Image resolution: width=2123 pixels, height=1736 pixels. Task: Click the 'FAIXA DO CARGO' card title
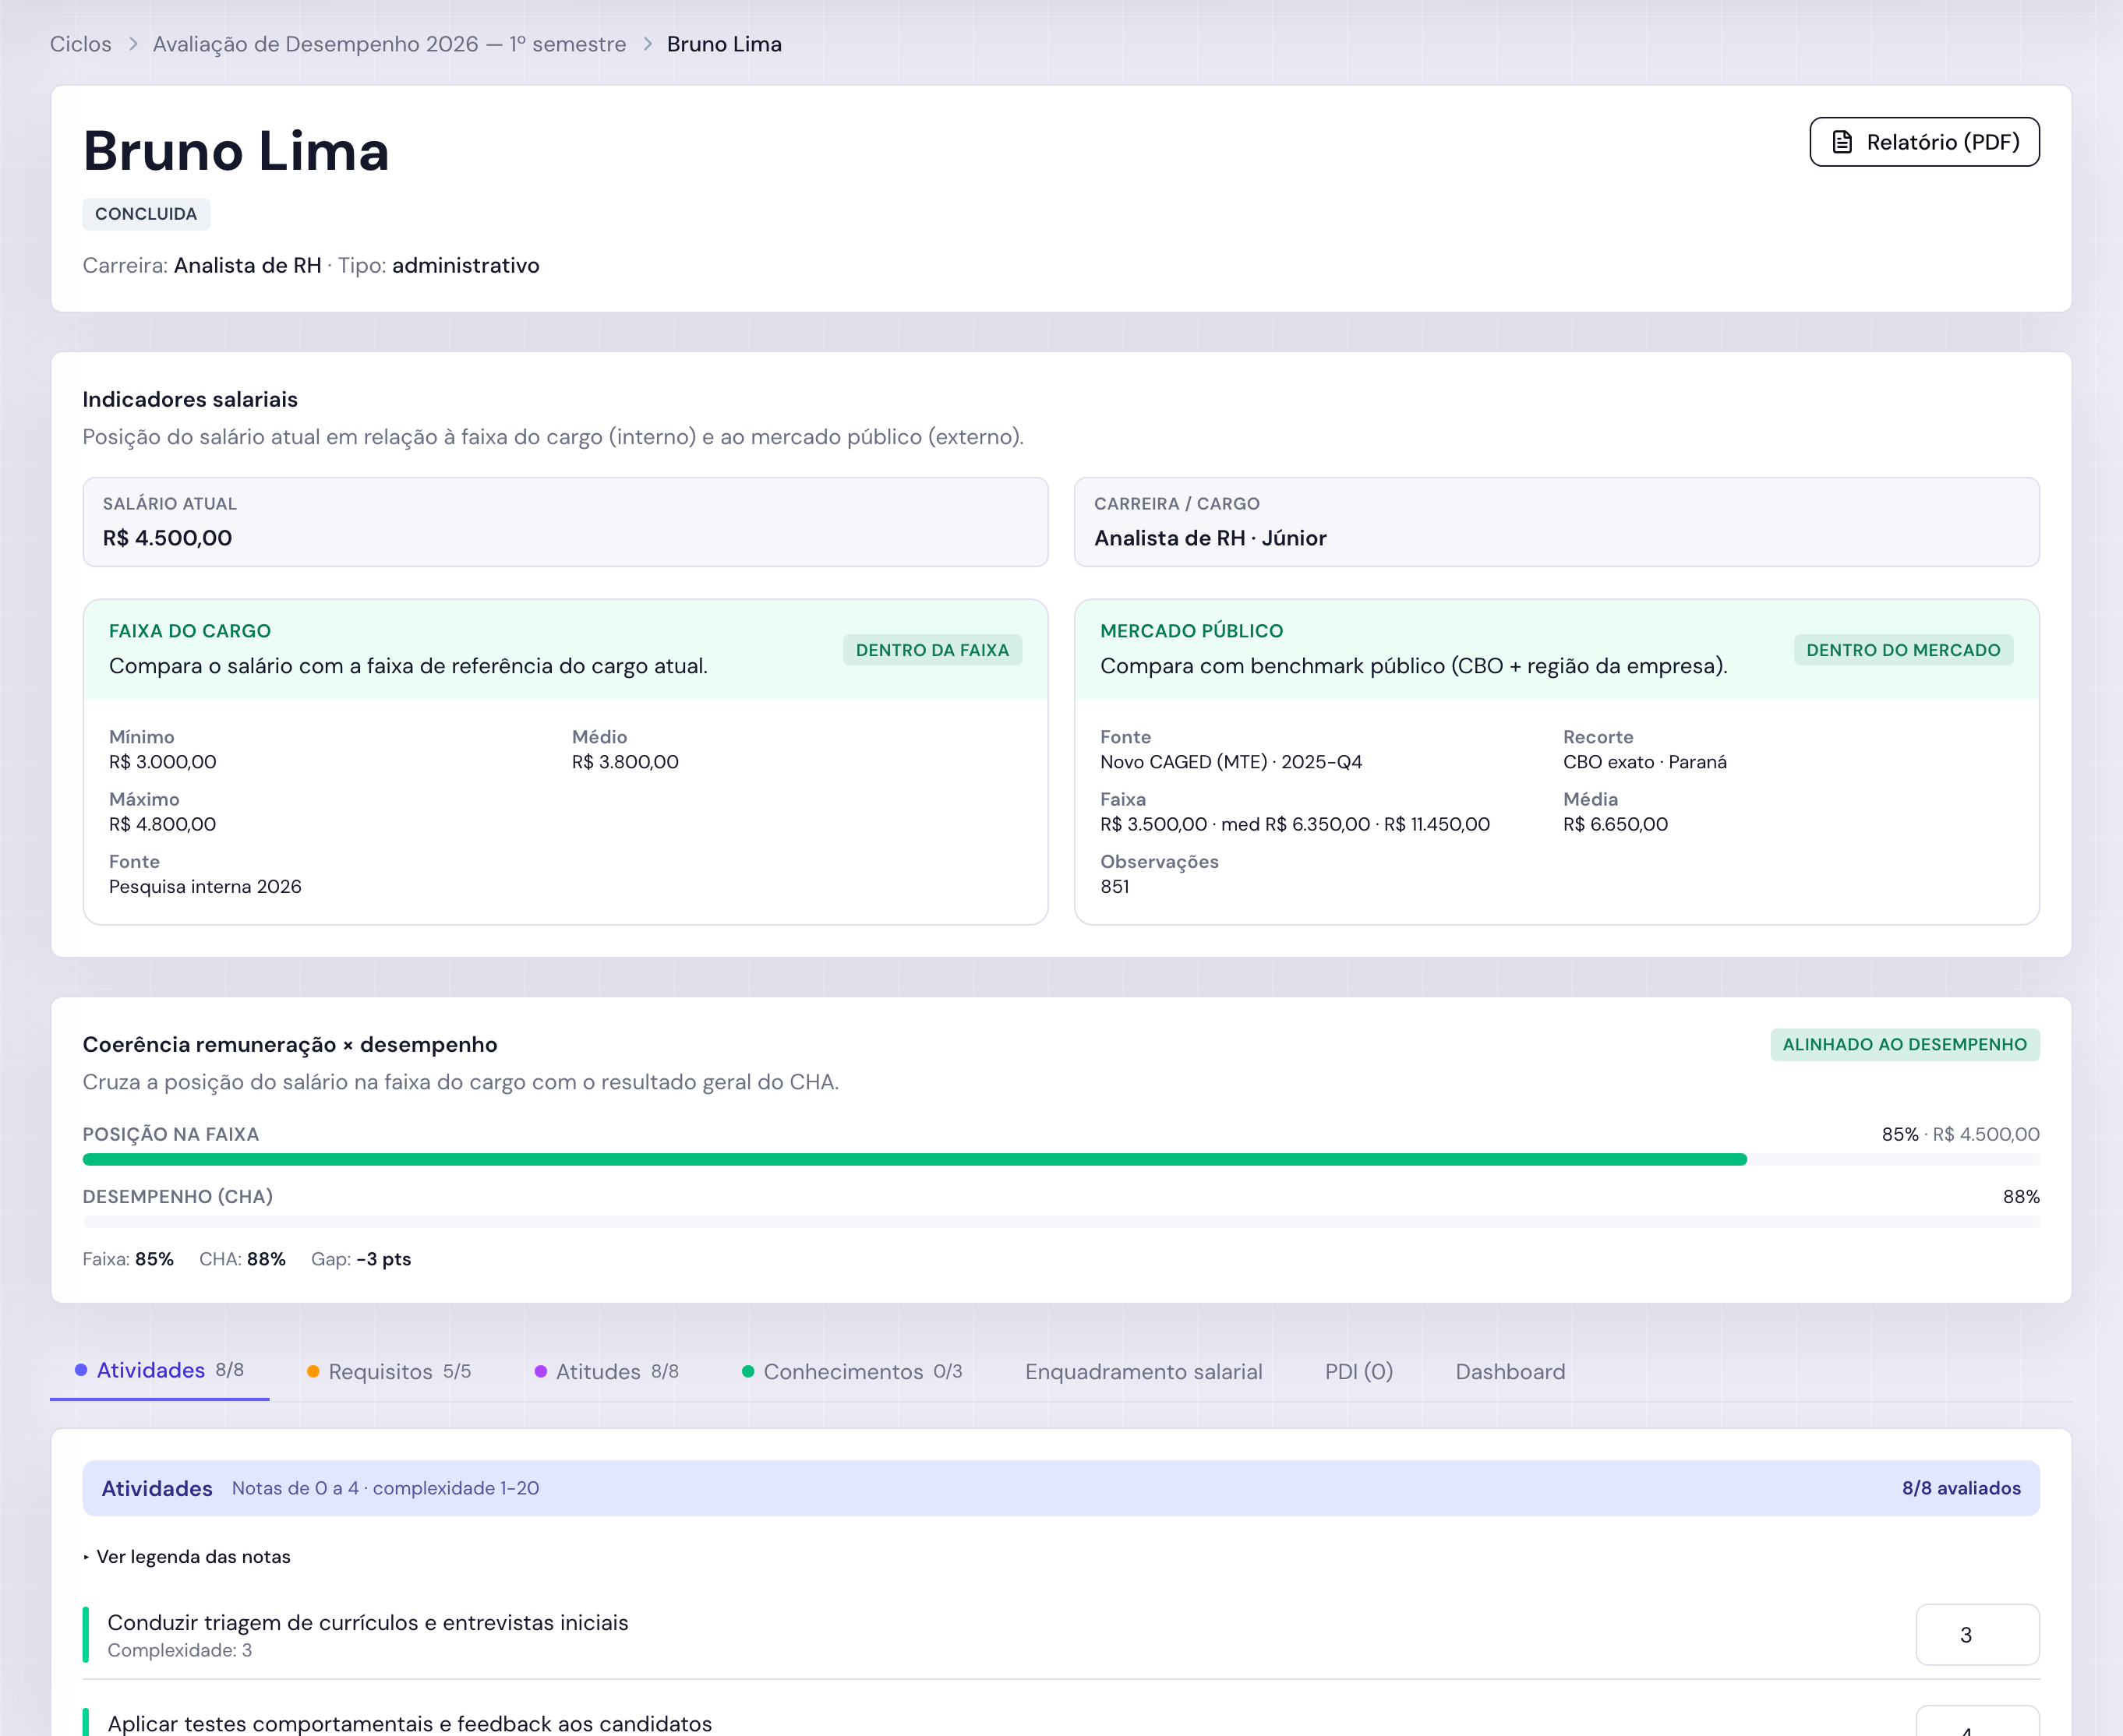(x=190, y=631)
